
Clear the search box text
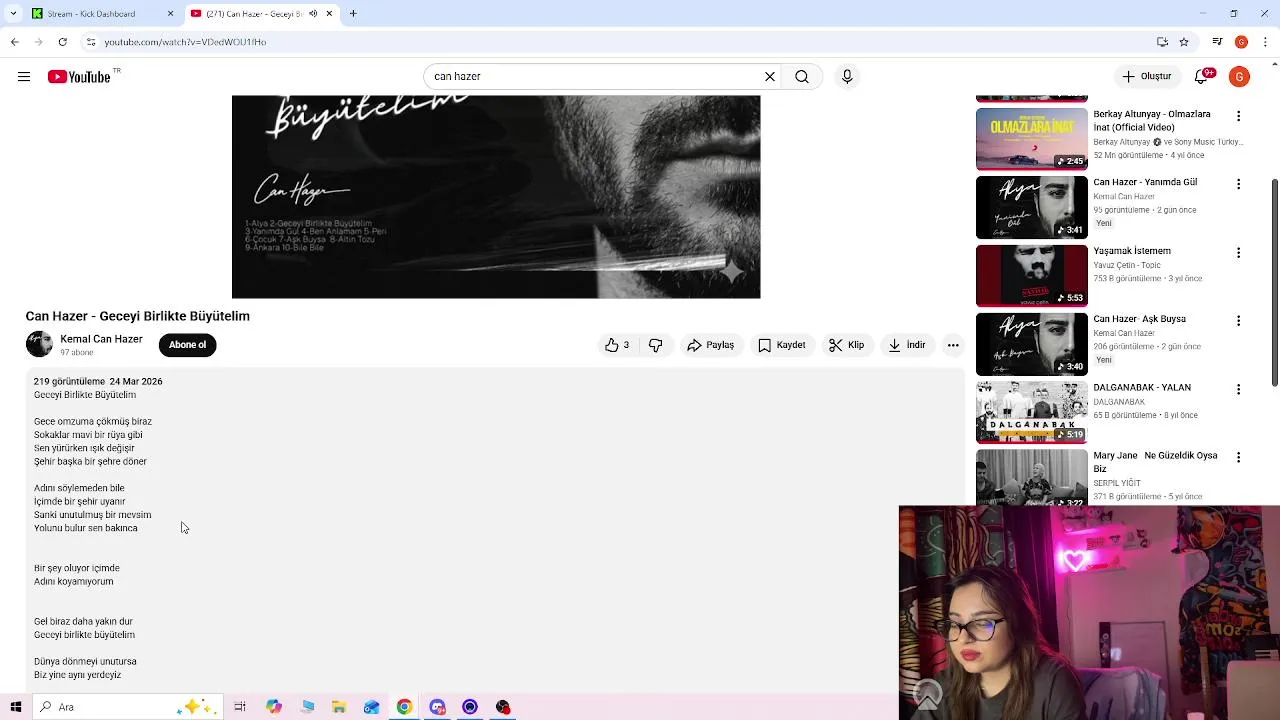[770, 76]
